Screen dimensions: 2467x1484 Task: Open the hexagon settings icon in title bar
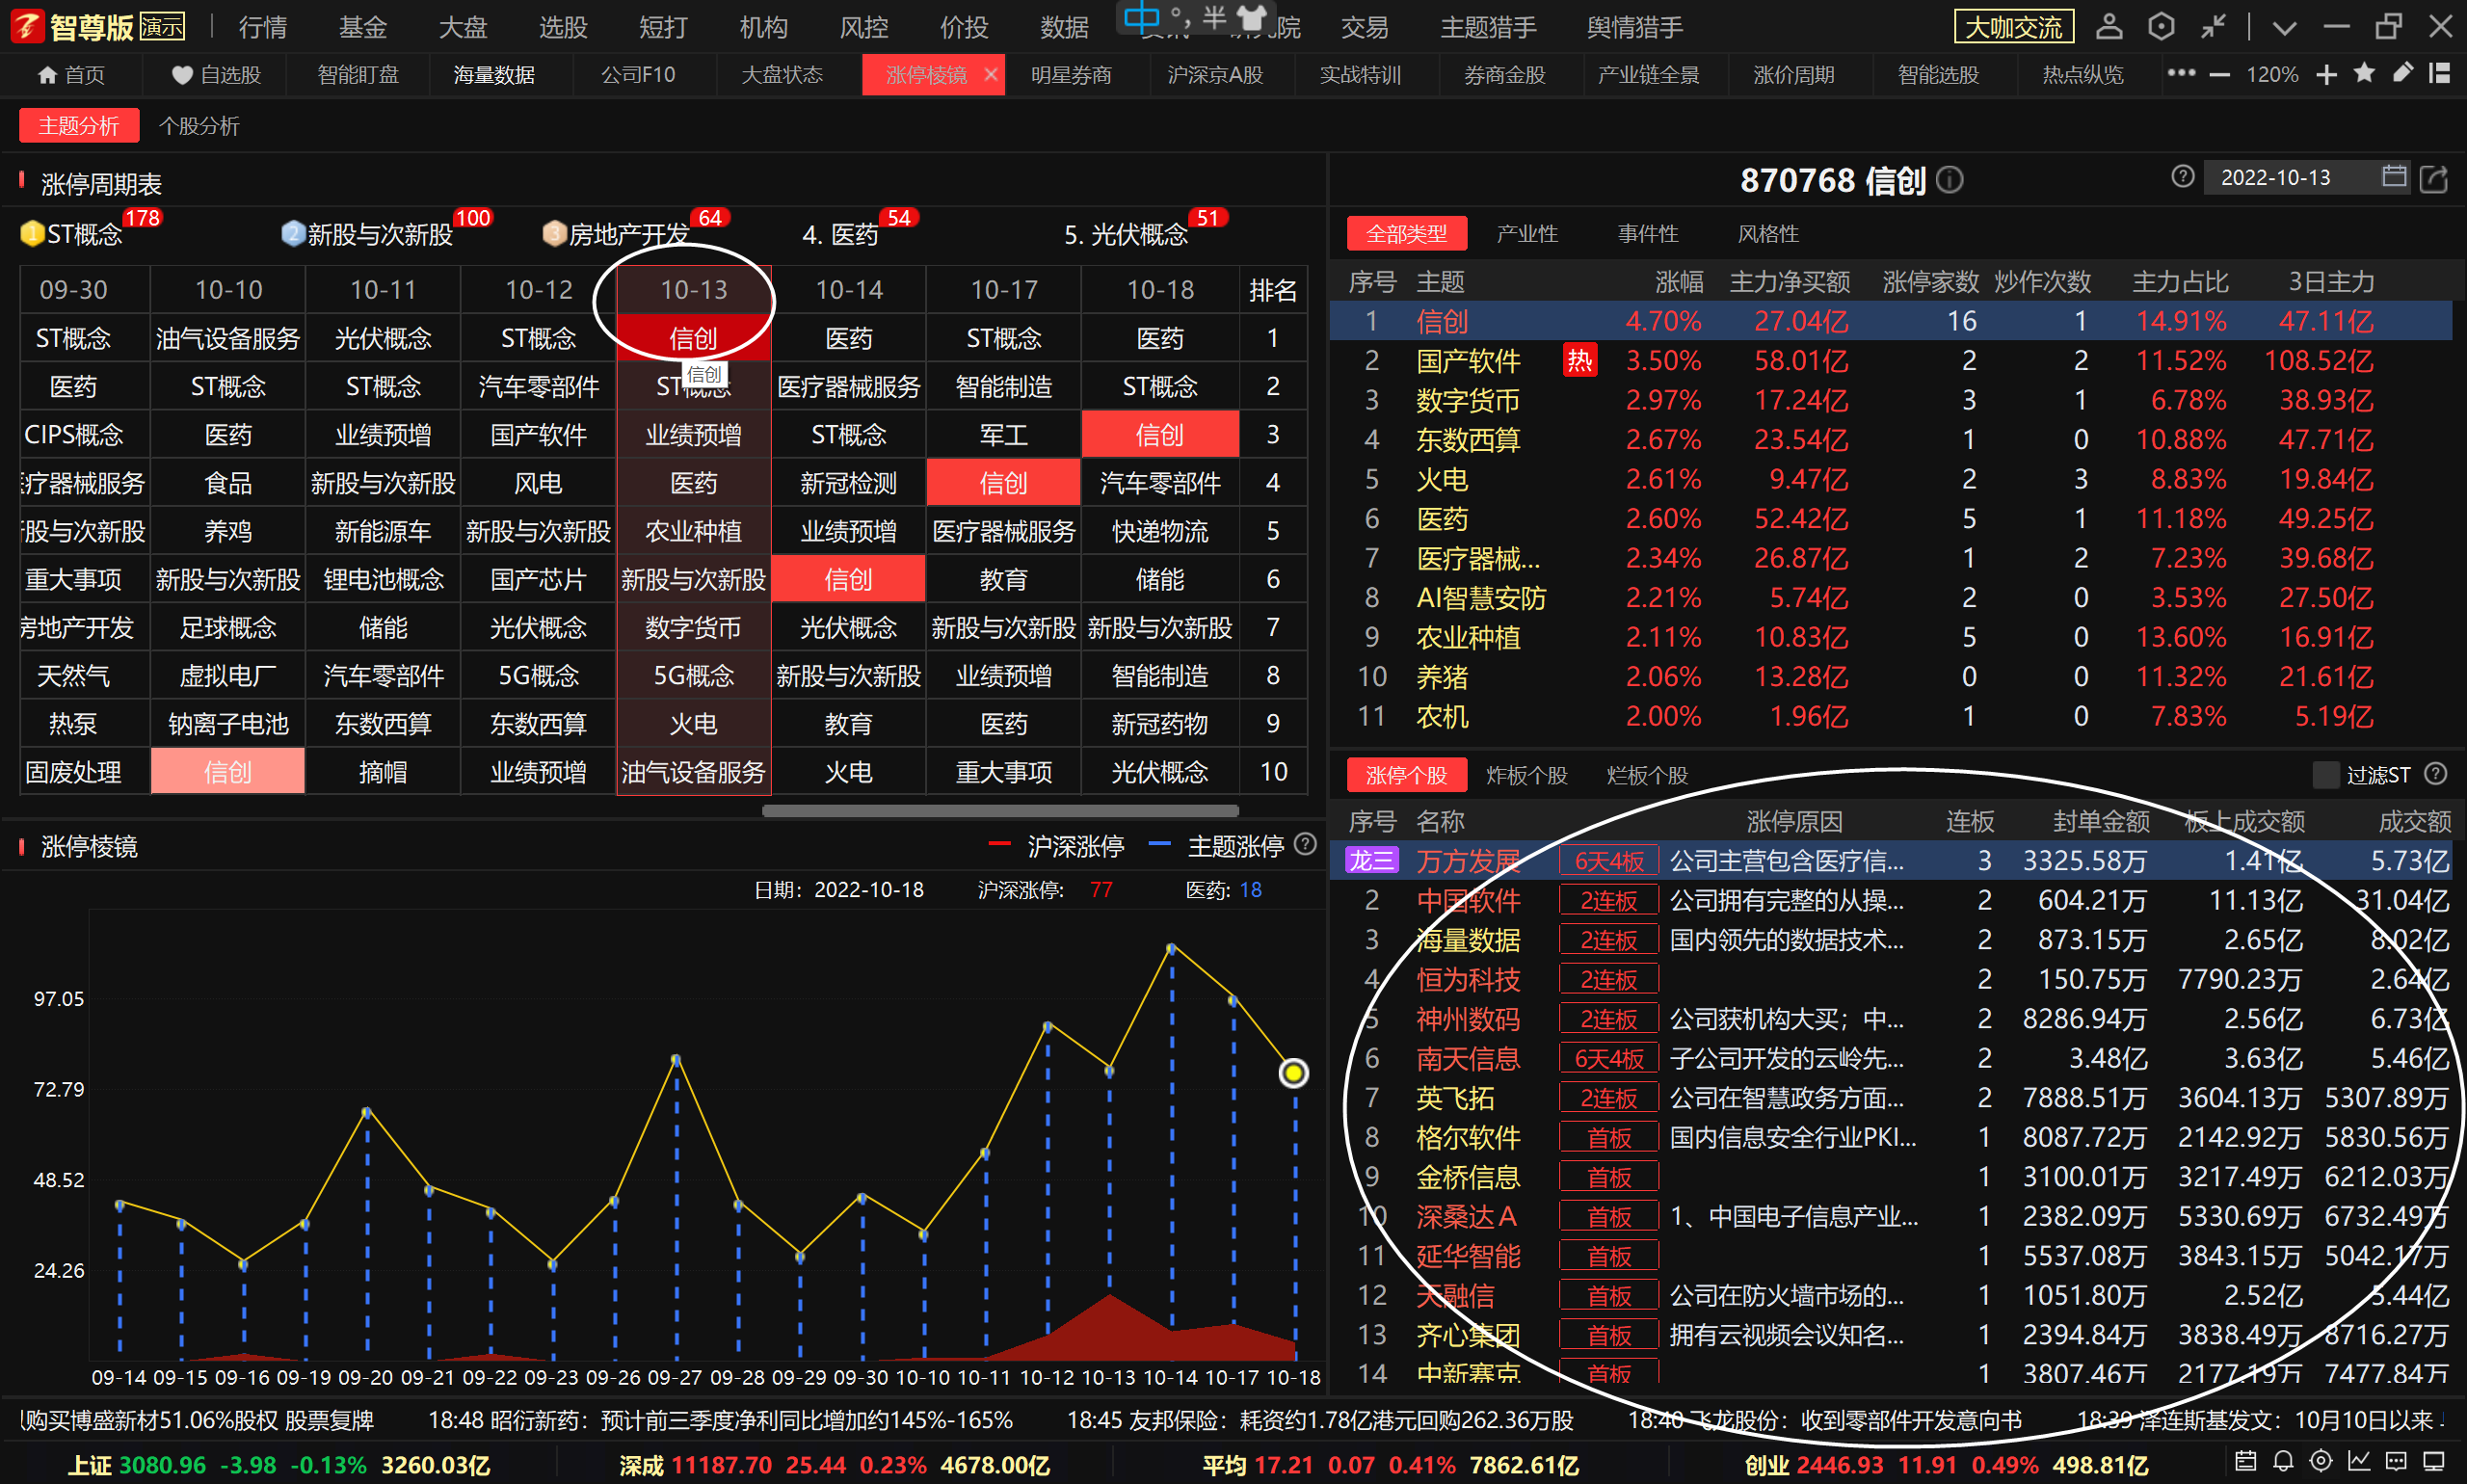click(2160, 27)
